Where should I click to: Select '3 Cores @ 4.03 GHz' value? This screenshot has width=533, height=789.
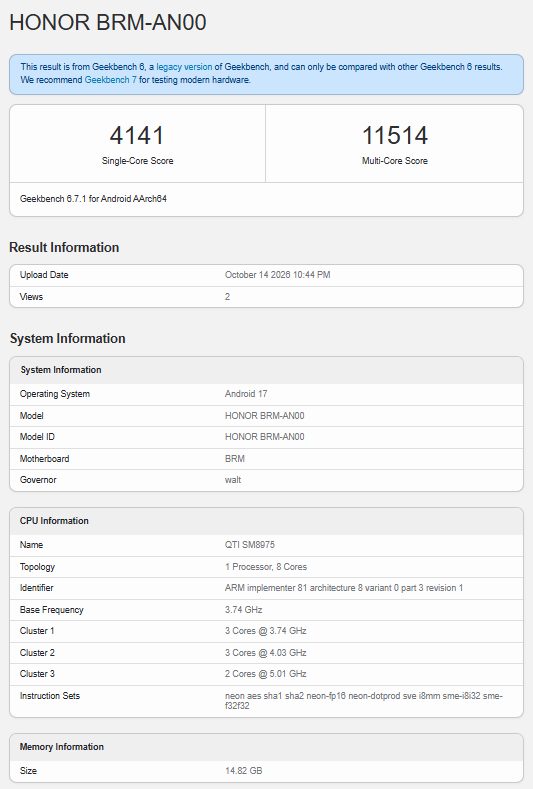(x=266, y=653)
